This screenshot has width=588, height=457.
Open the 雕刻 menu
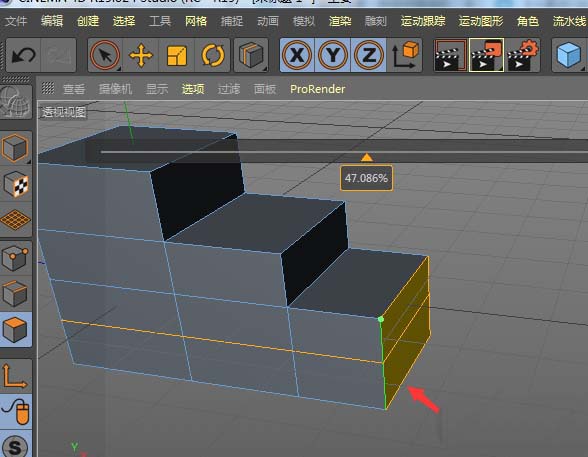[x=375, y=21]
